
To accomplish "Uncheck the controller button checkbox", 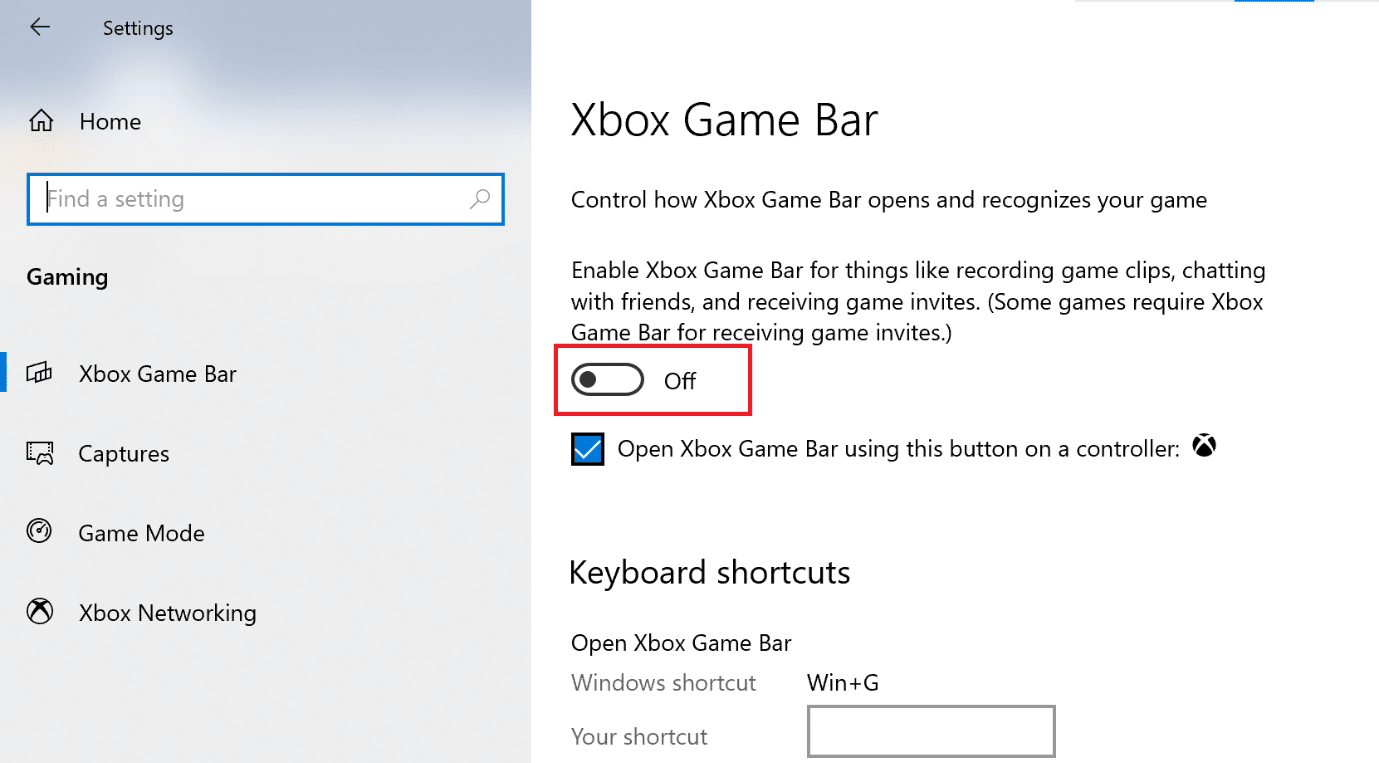I will click(x=587, y=449).
